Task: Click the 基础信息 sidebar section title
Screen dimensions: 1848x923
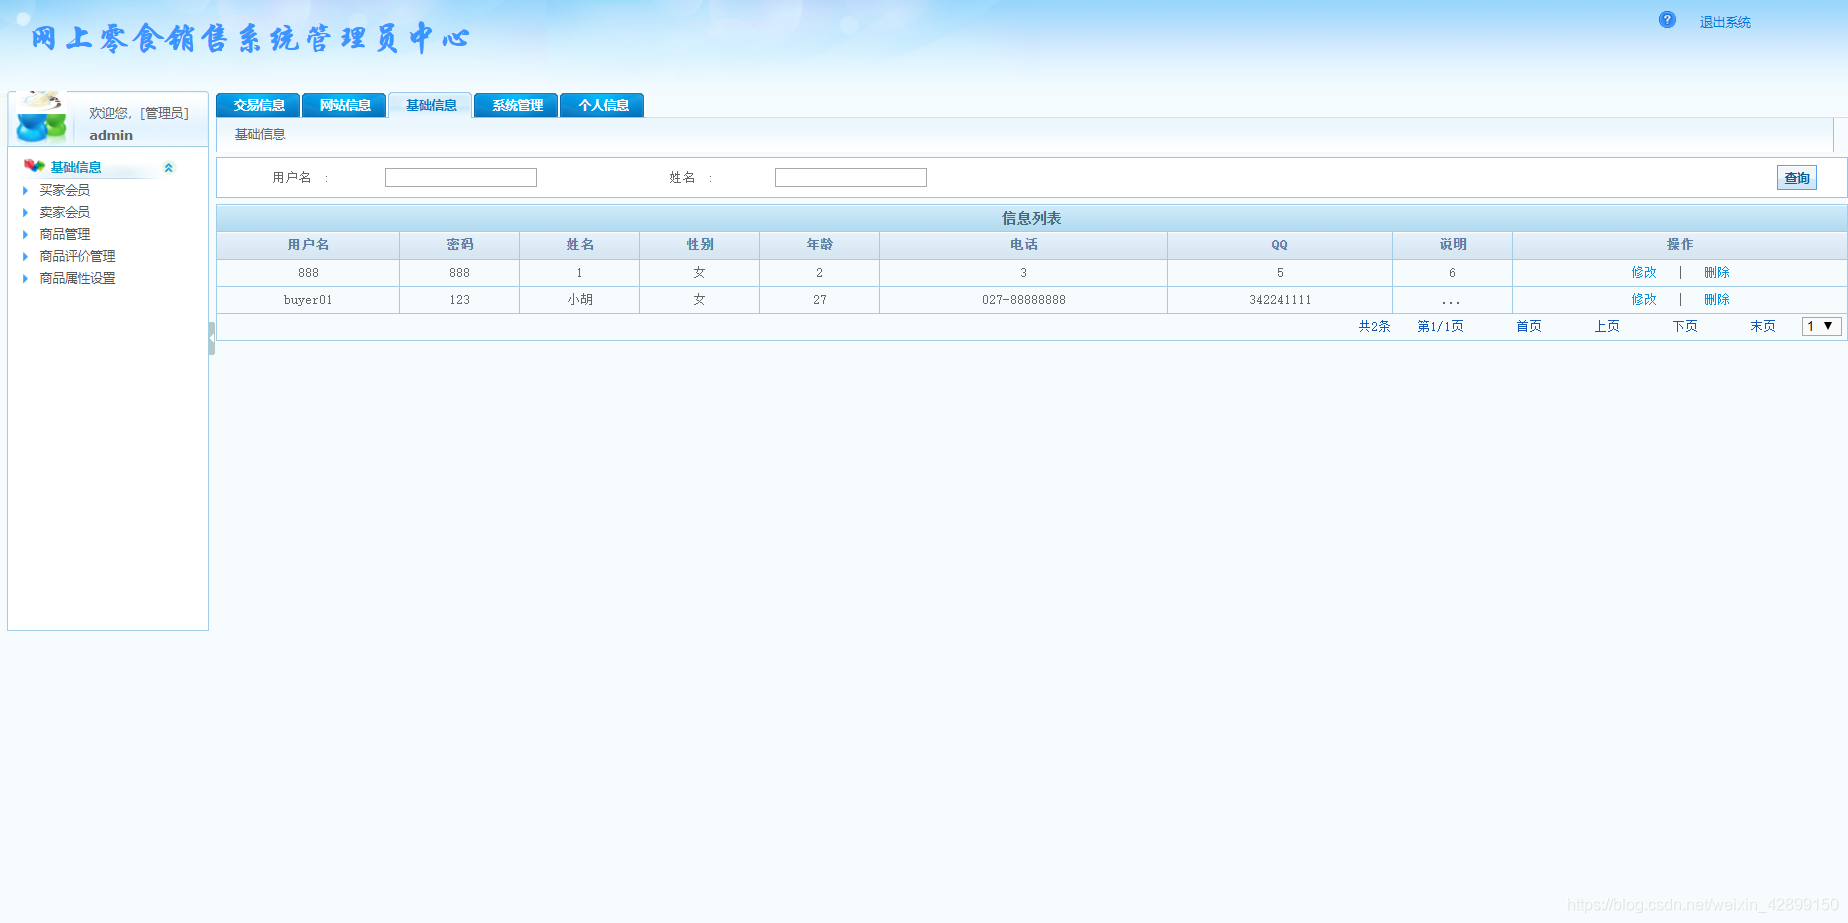Action: pos(76,167)
